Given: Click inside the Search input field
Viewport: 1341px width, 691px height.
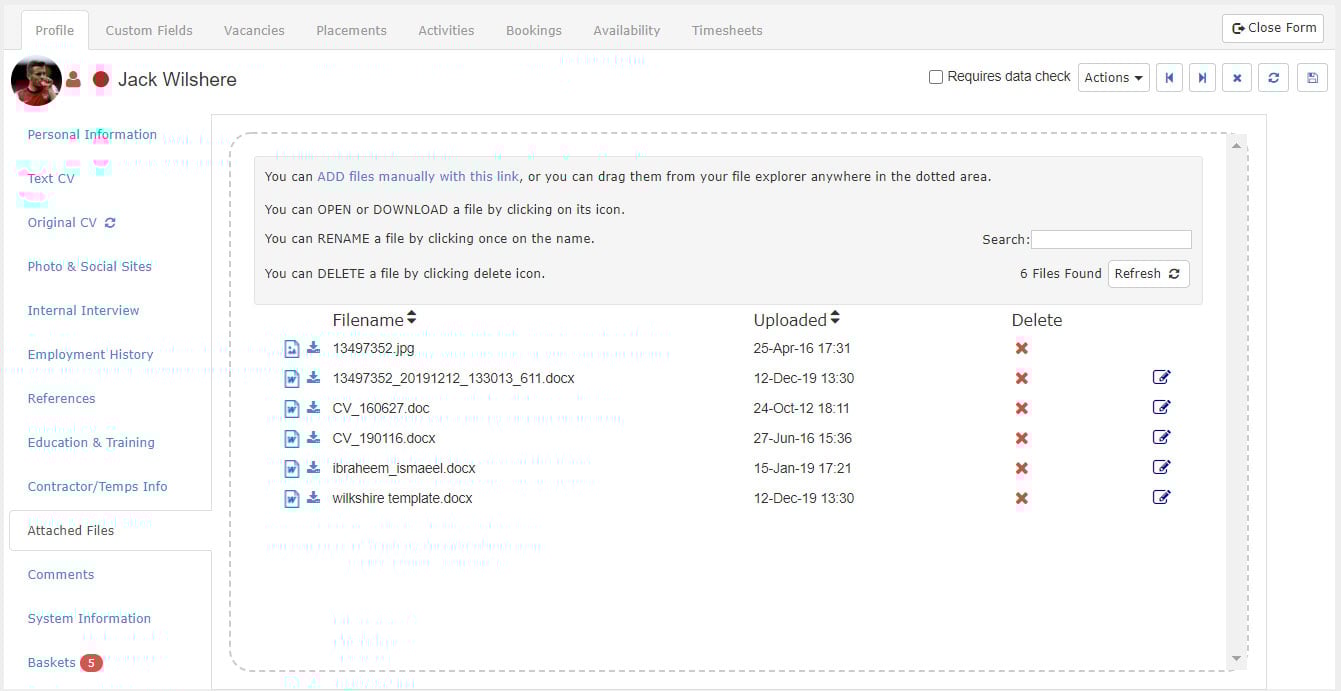Looking at the screenshot, I should tap(1110, 239).
